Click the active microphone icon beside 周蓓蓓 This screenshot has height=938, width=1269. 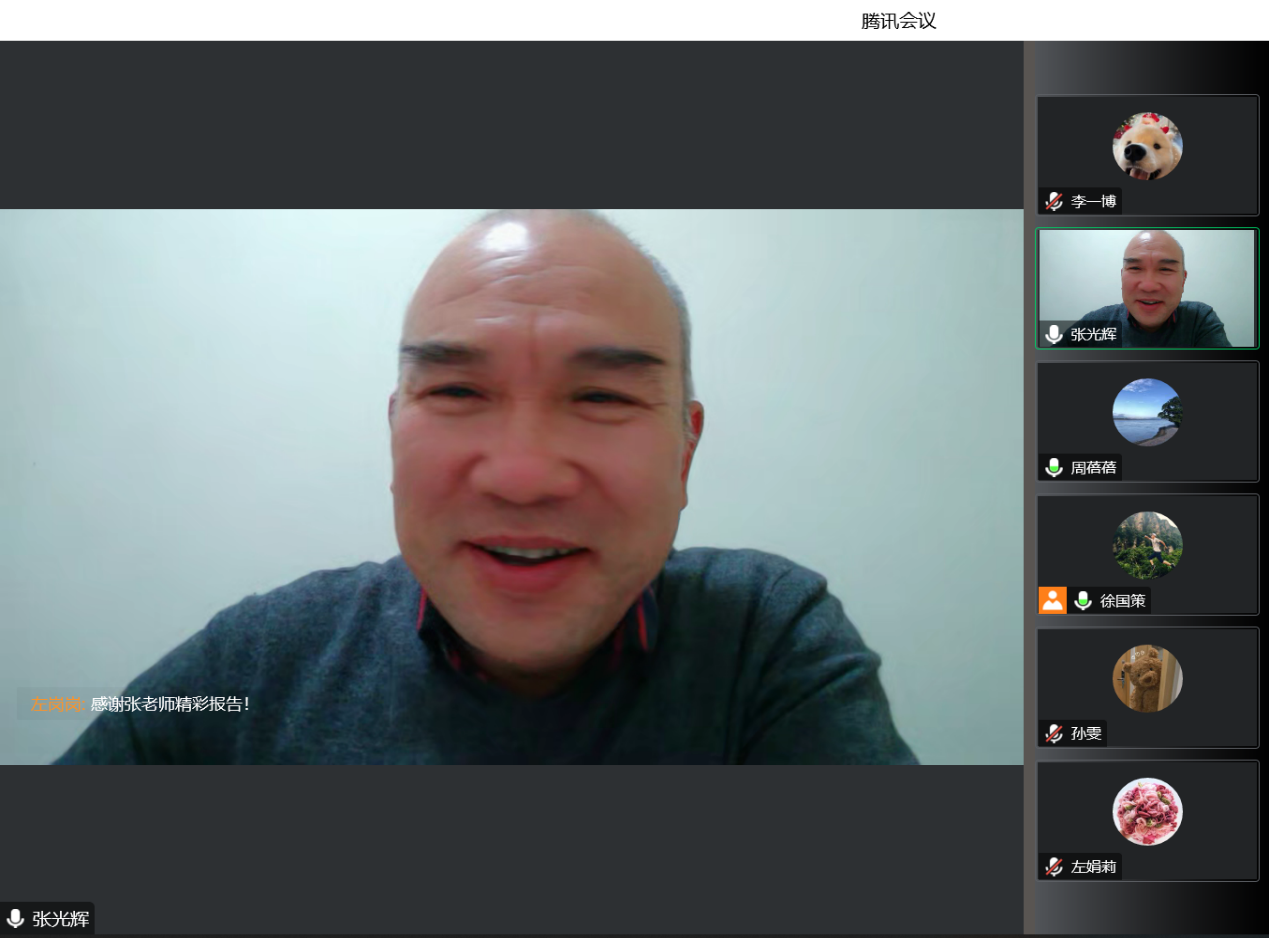coord(1053,467)
